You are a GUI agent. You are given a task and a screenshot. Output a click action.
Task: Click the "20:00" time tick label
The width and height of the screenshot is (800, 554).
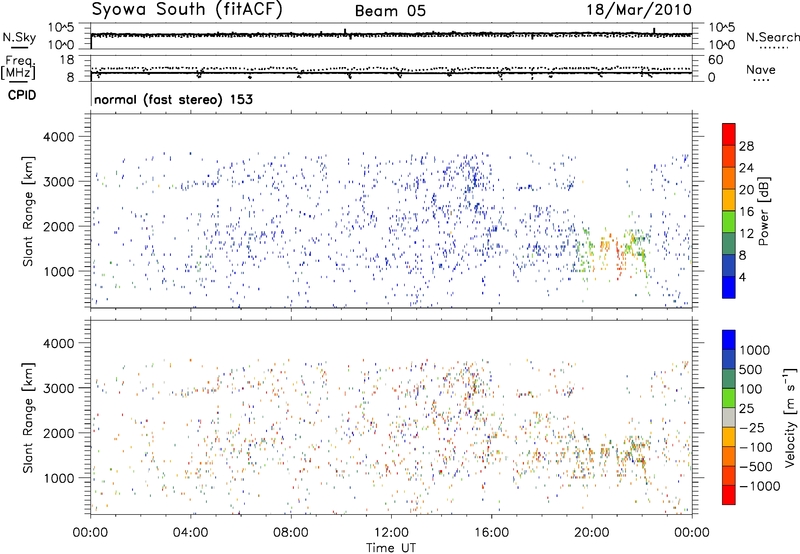pyautogui.click(x=591, y=533)
